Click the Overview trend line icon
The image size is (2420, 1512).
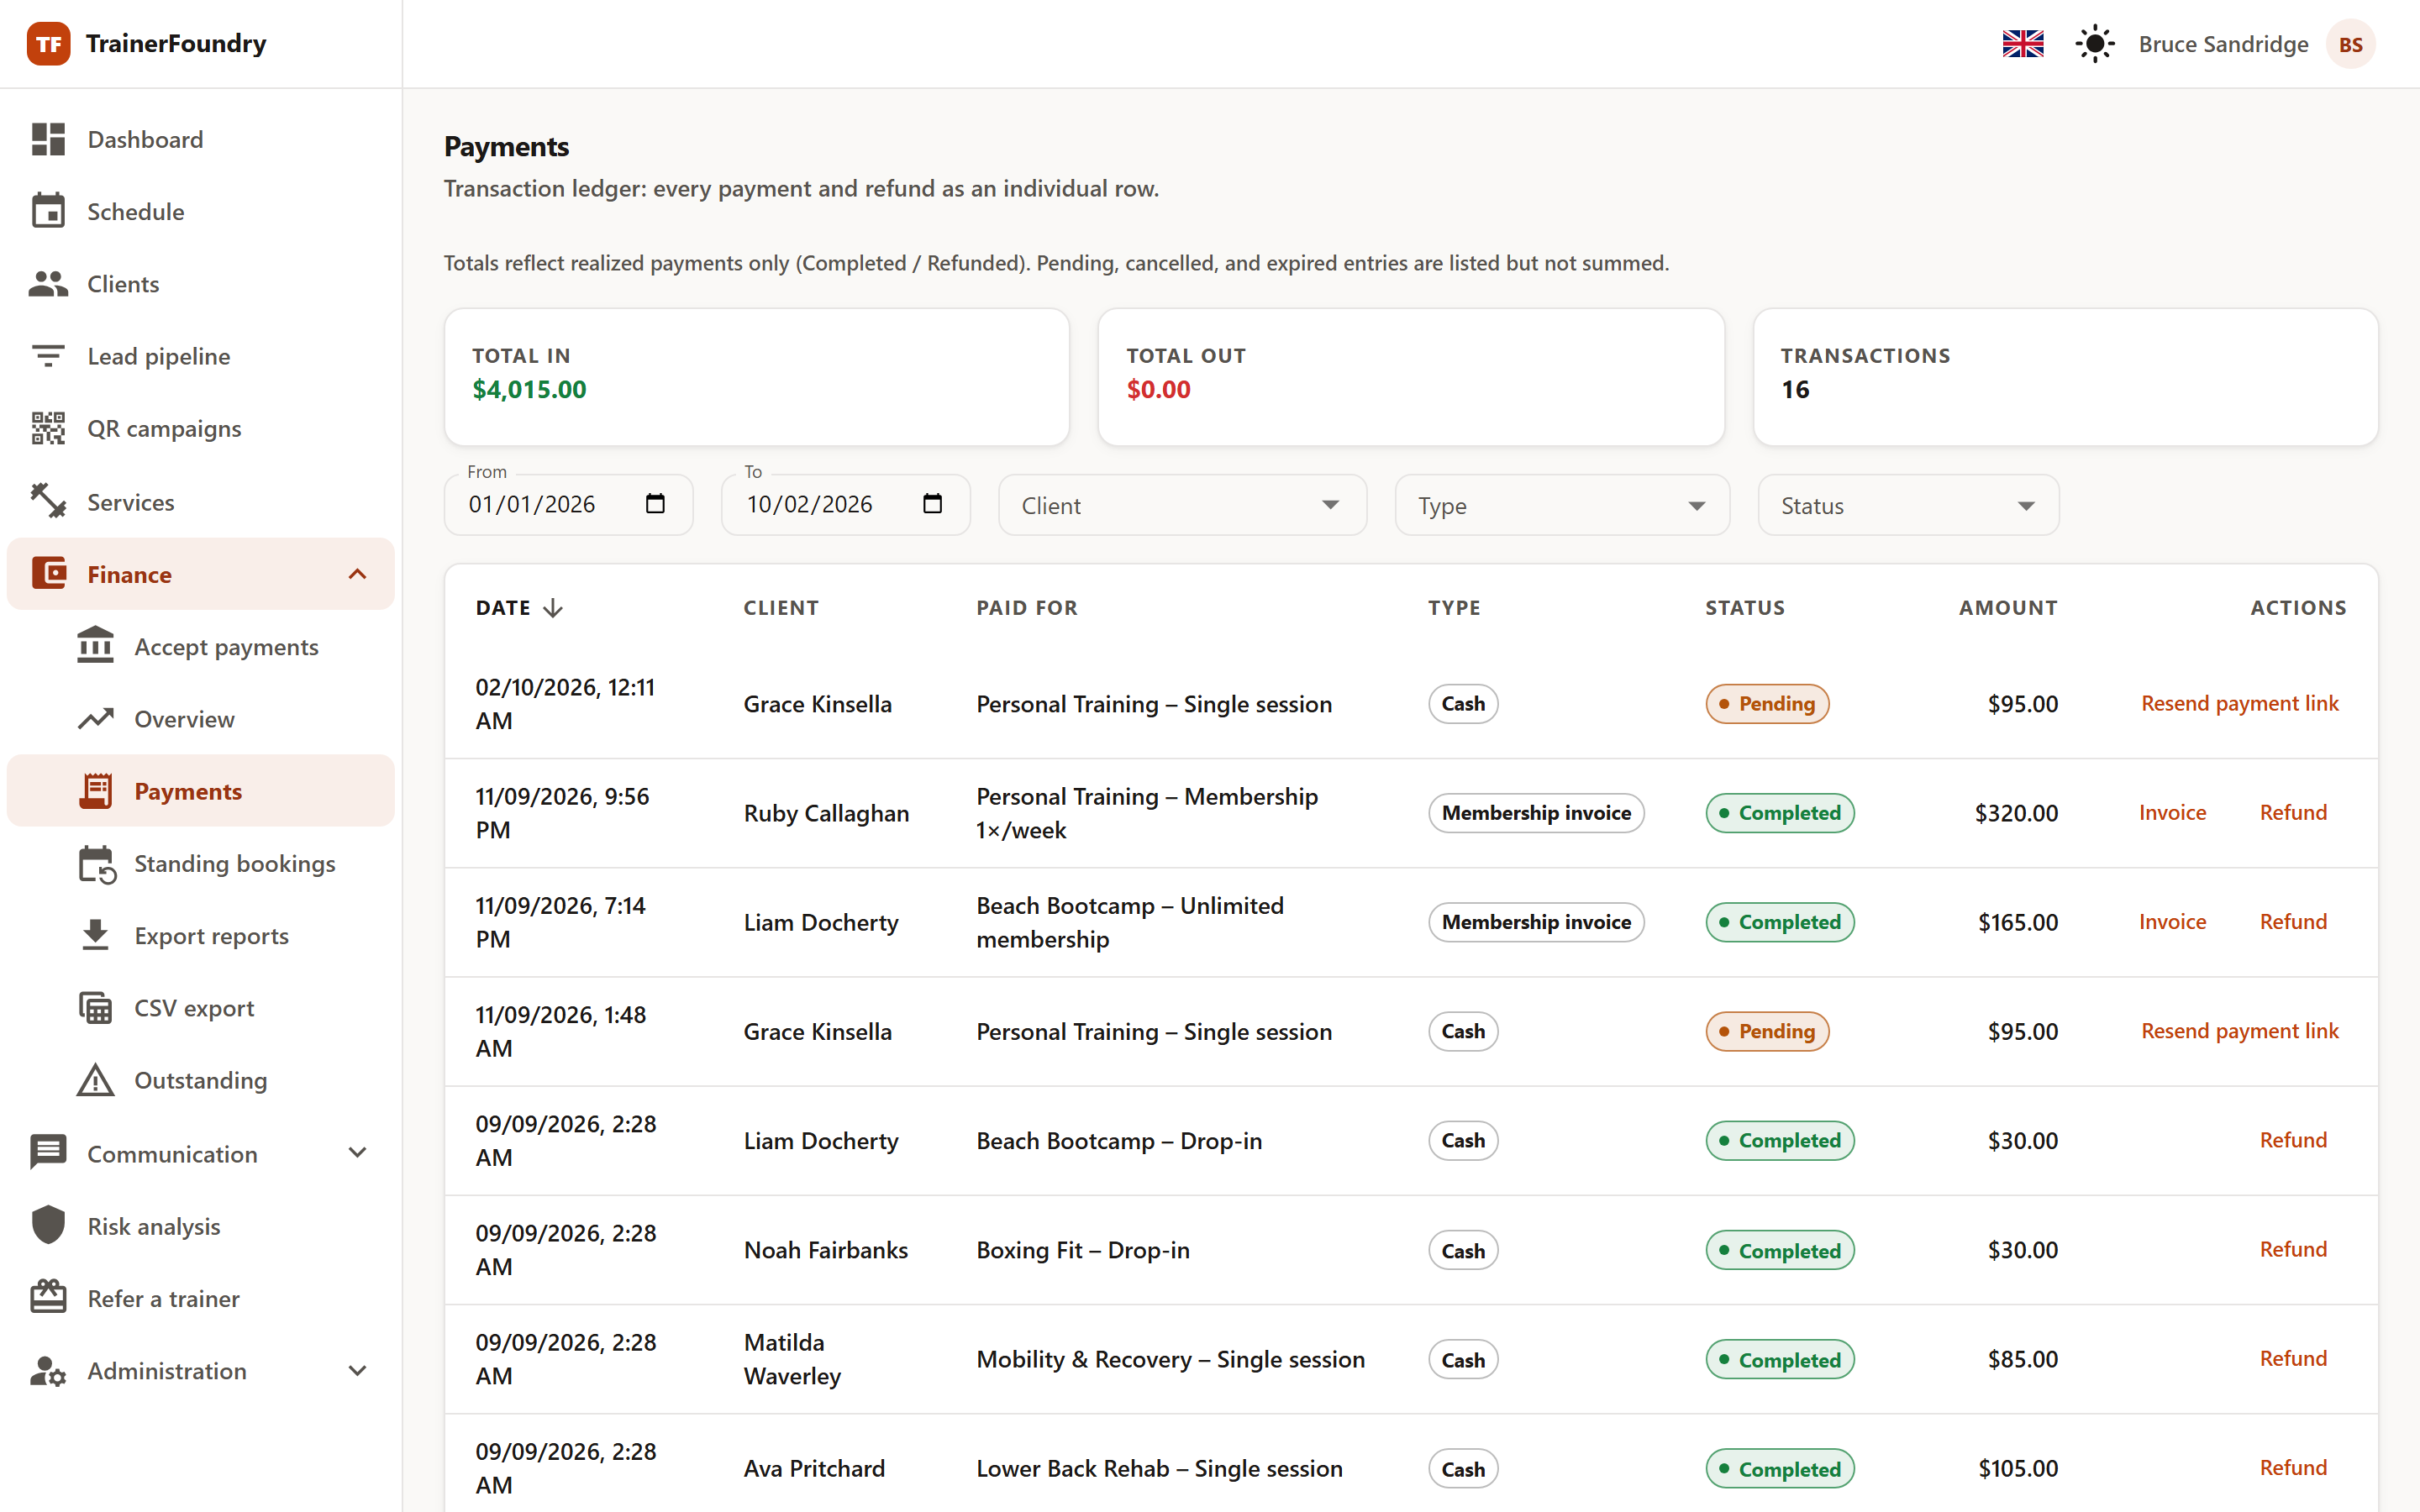[x=96, y=719]
